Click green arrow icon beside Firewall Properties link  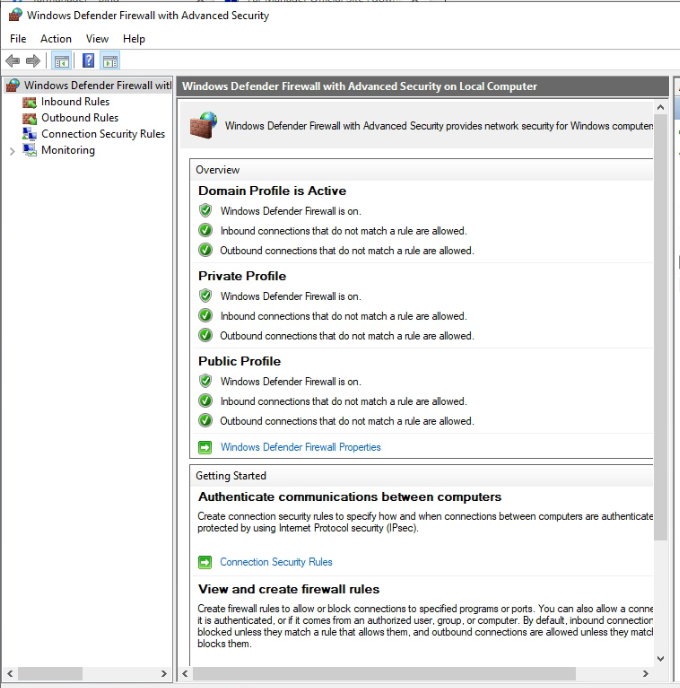(205, 447)
